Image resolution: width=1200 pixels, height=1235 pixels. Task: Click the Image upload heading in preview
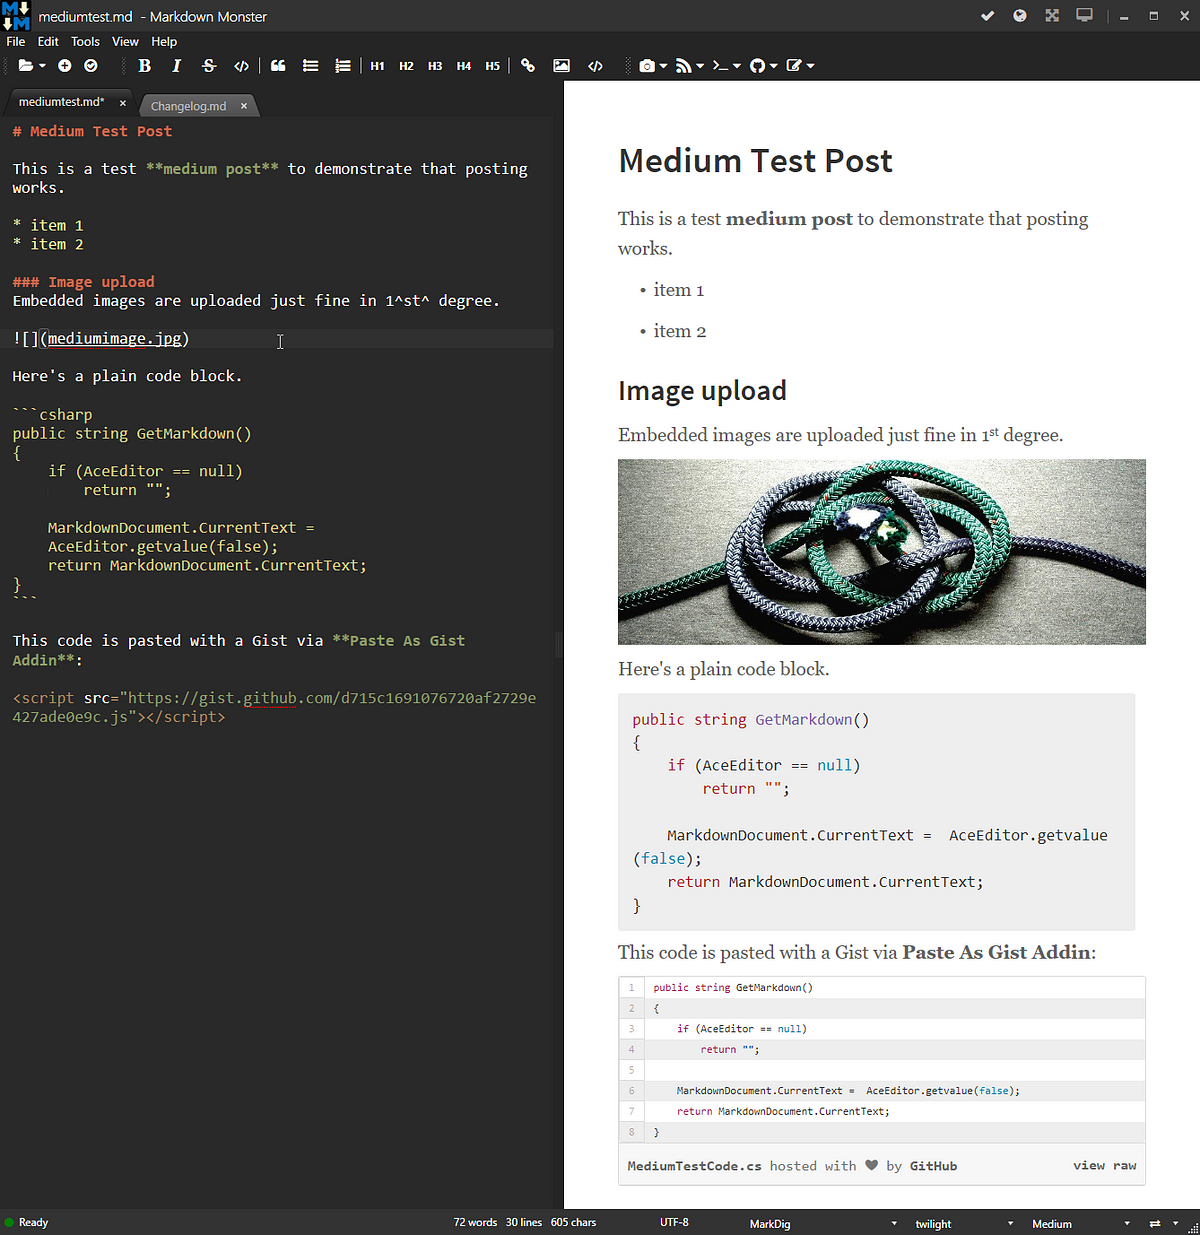702,391
